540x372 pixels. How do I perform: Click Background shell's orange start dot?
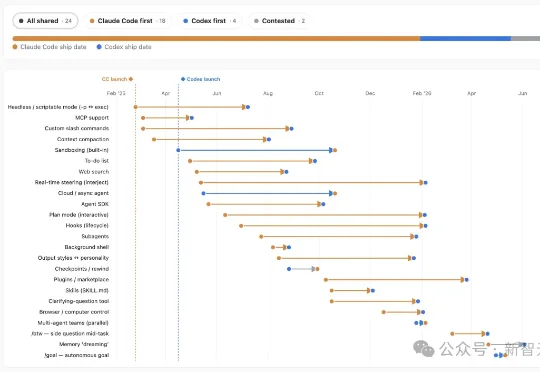coord(273,247)
